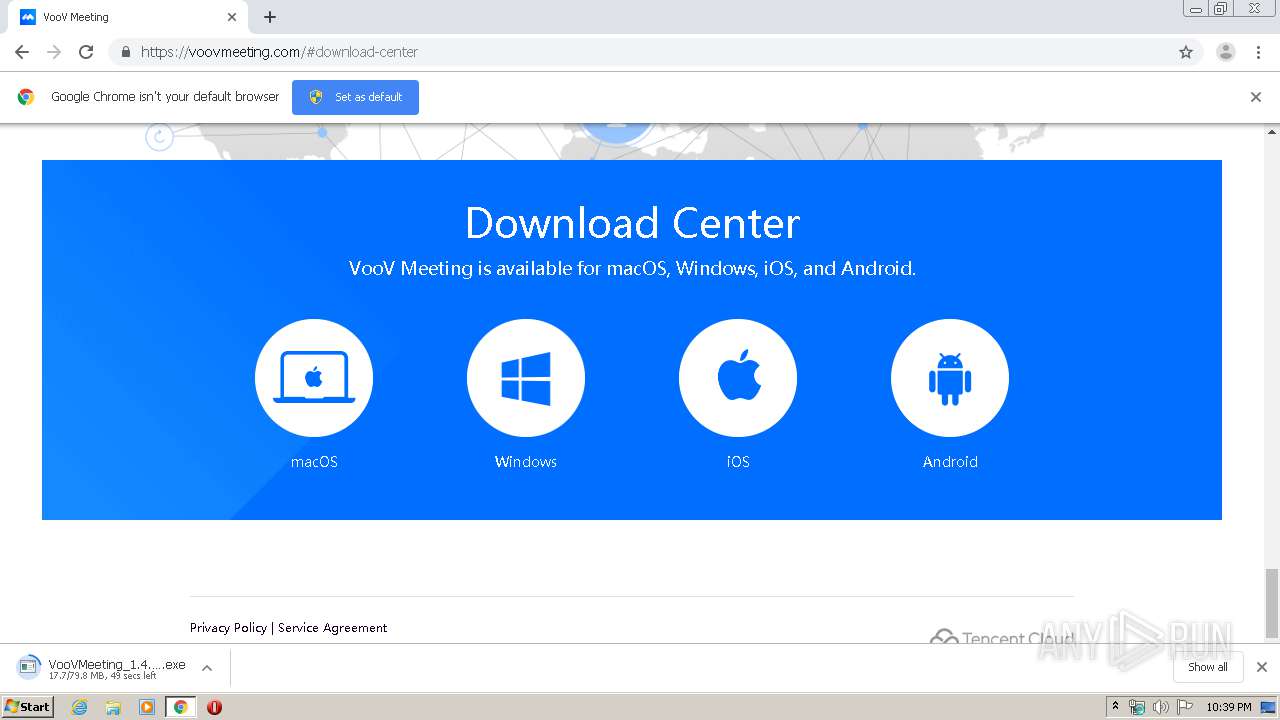Click the macOS text label
The image size is (1280, 720).
314,462
